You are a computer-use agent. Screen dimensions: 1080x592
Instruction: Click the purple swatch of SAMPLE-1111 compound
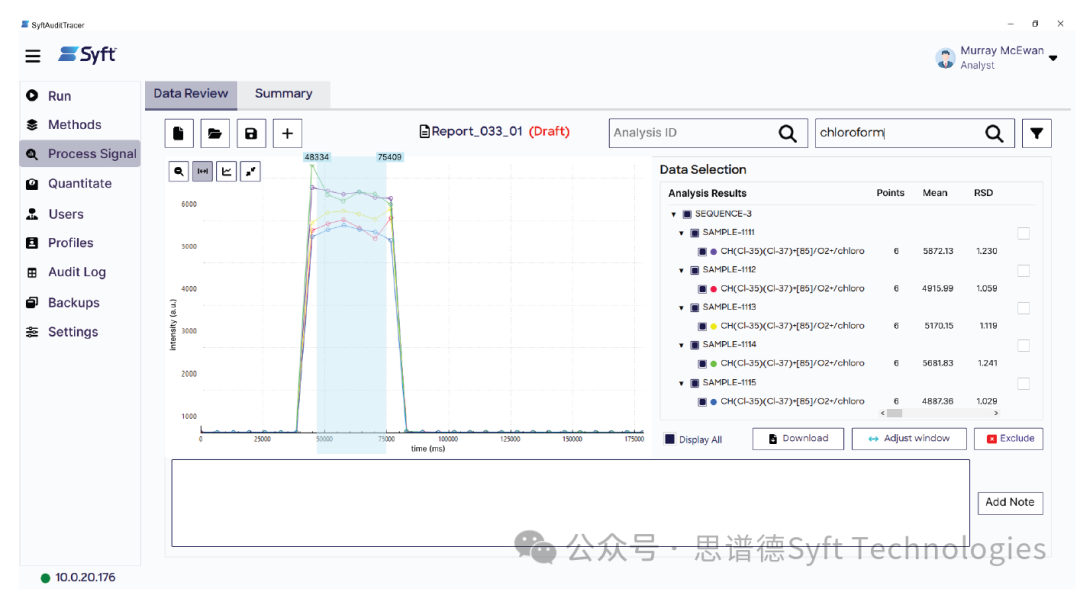click(x=714, y=252)
